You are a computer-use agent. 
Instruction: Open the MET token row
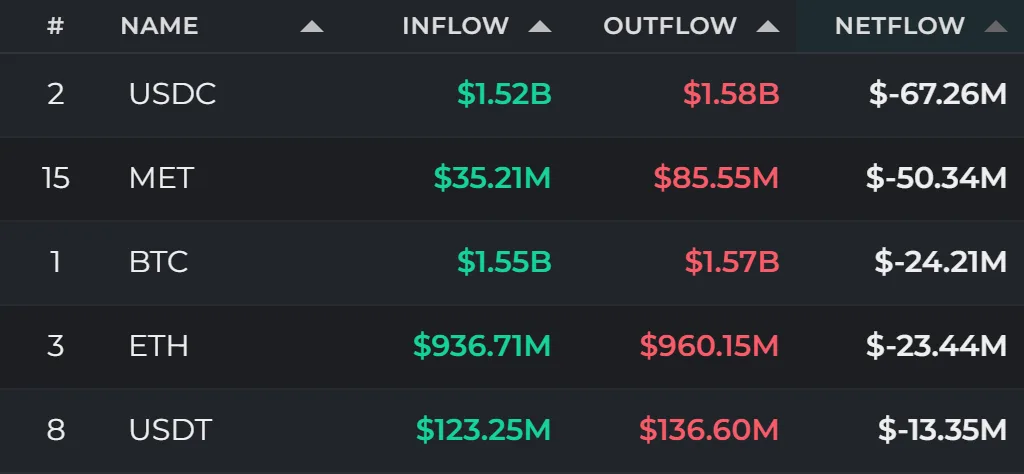pyautogui.click(x=512, y=178)
